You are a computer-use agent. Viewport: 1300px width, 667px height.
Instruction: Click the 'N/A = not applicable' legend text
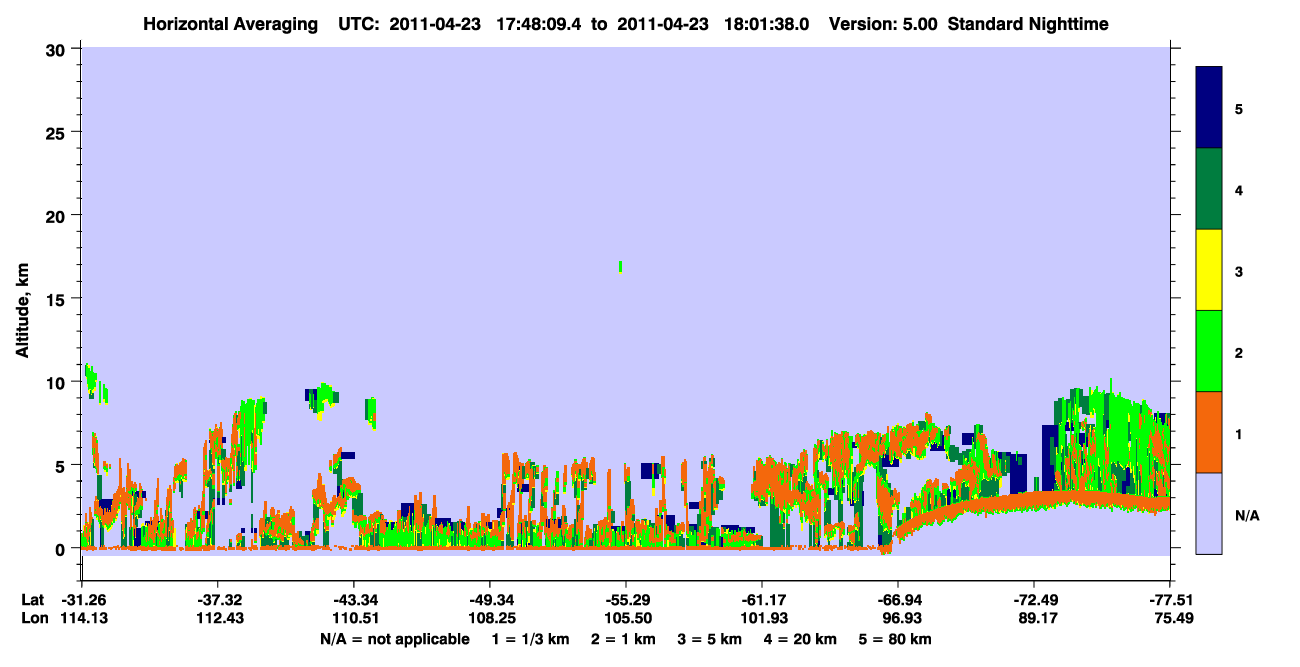click(x=394, y=639)
